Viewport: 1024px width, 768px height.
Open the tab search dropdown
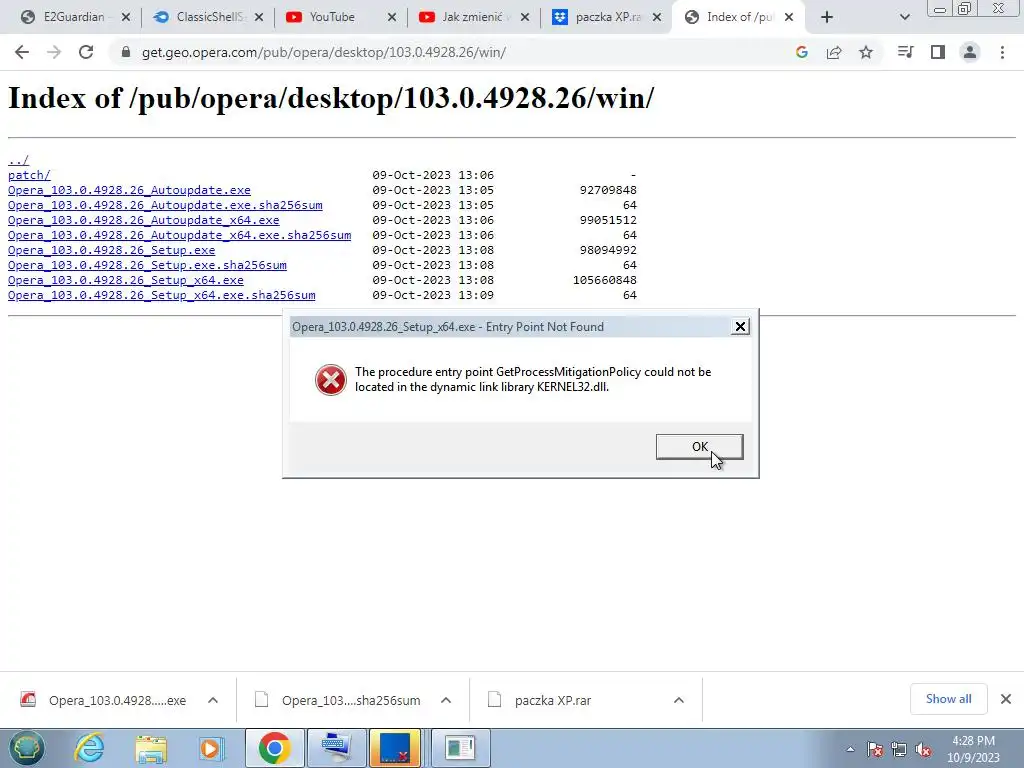[x=904, y=18]
